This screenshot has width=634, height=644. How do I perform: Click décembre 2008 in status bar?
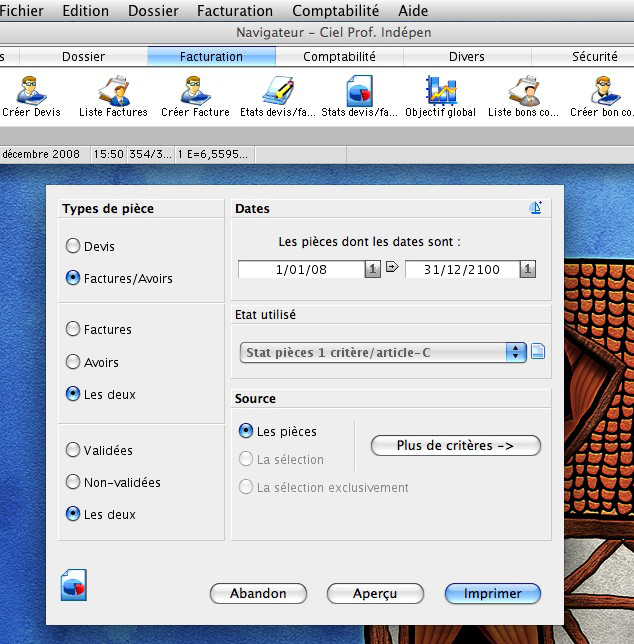(x=41, y=154)
